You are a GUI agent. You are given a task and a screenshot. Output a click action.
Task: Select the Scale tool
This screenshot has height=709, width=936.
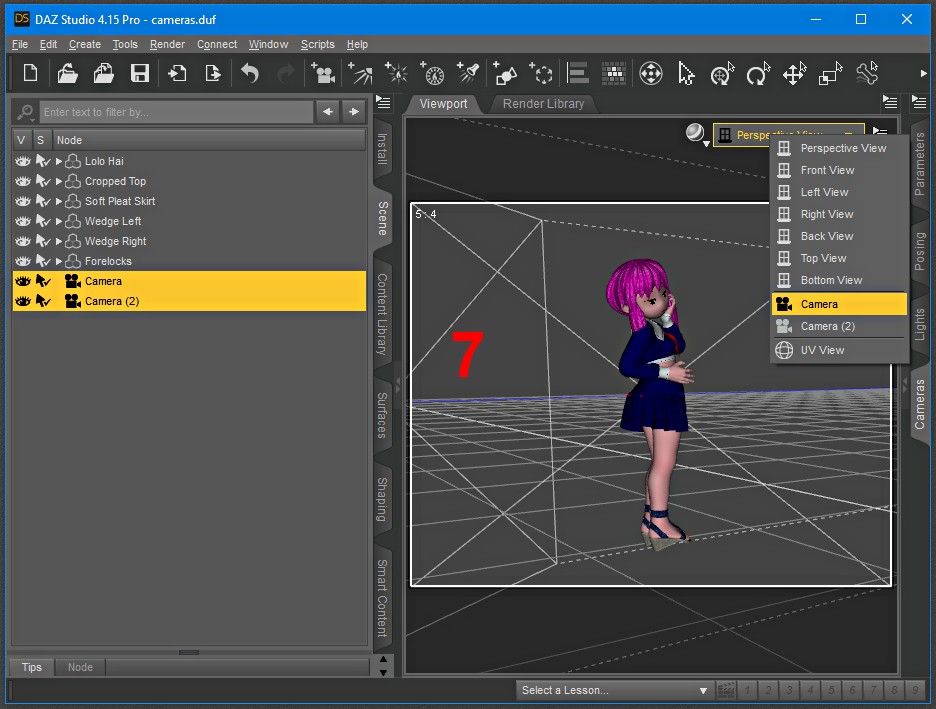point(830,73)
